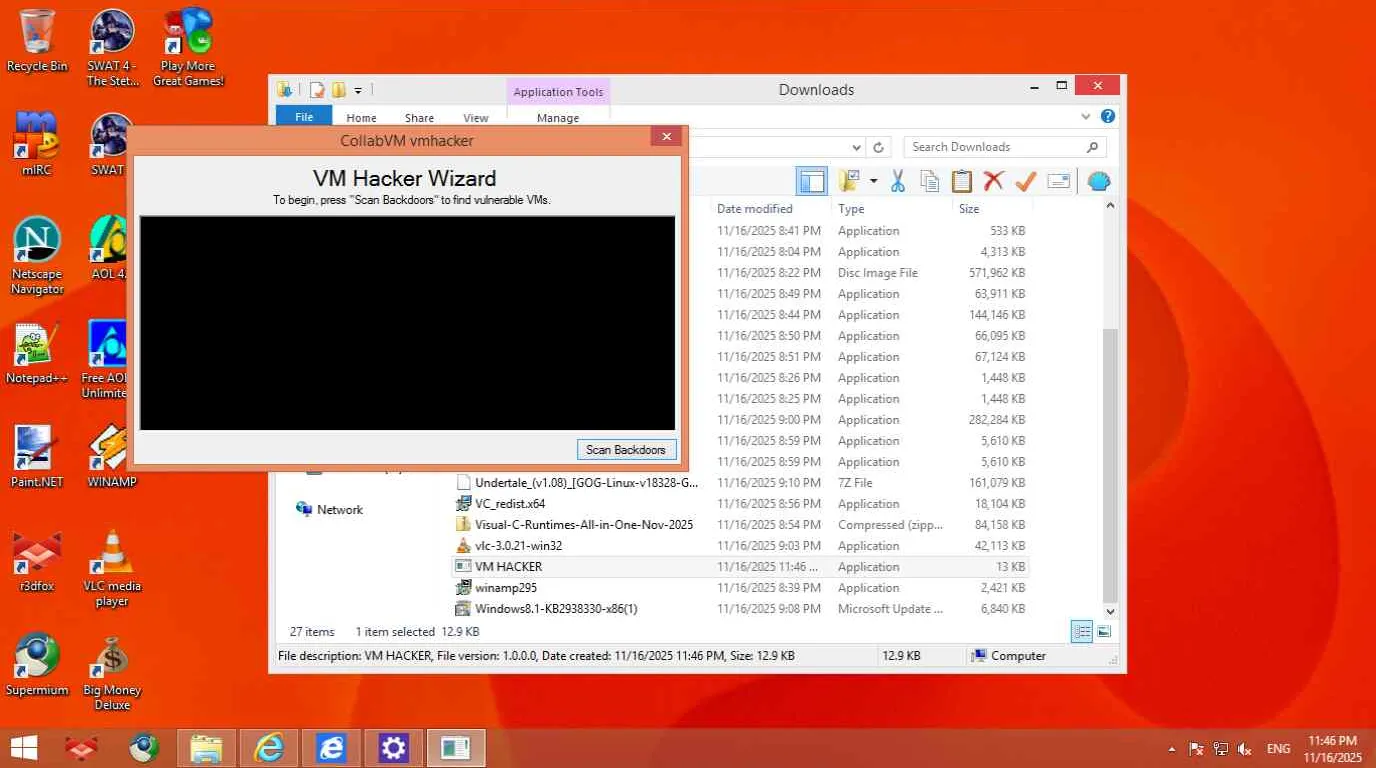The width and height of the screenshot is (1376, 768).
Task: Open the Recycle Bin desktop icon
Action: click(37, 41)
